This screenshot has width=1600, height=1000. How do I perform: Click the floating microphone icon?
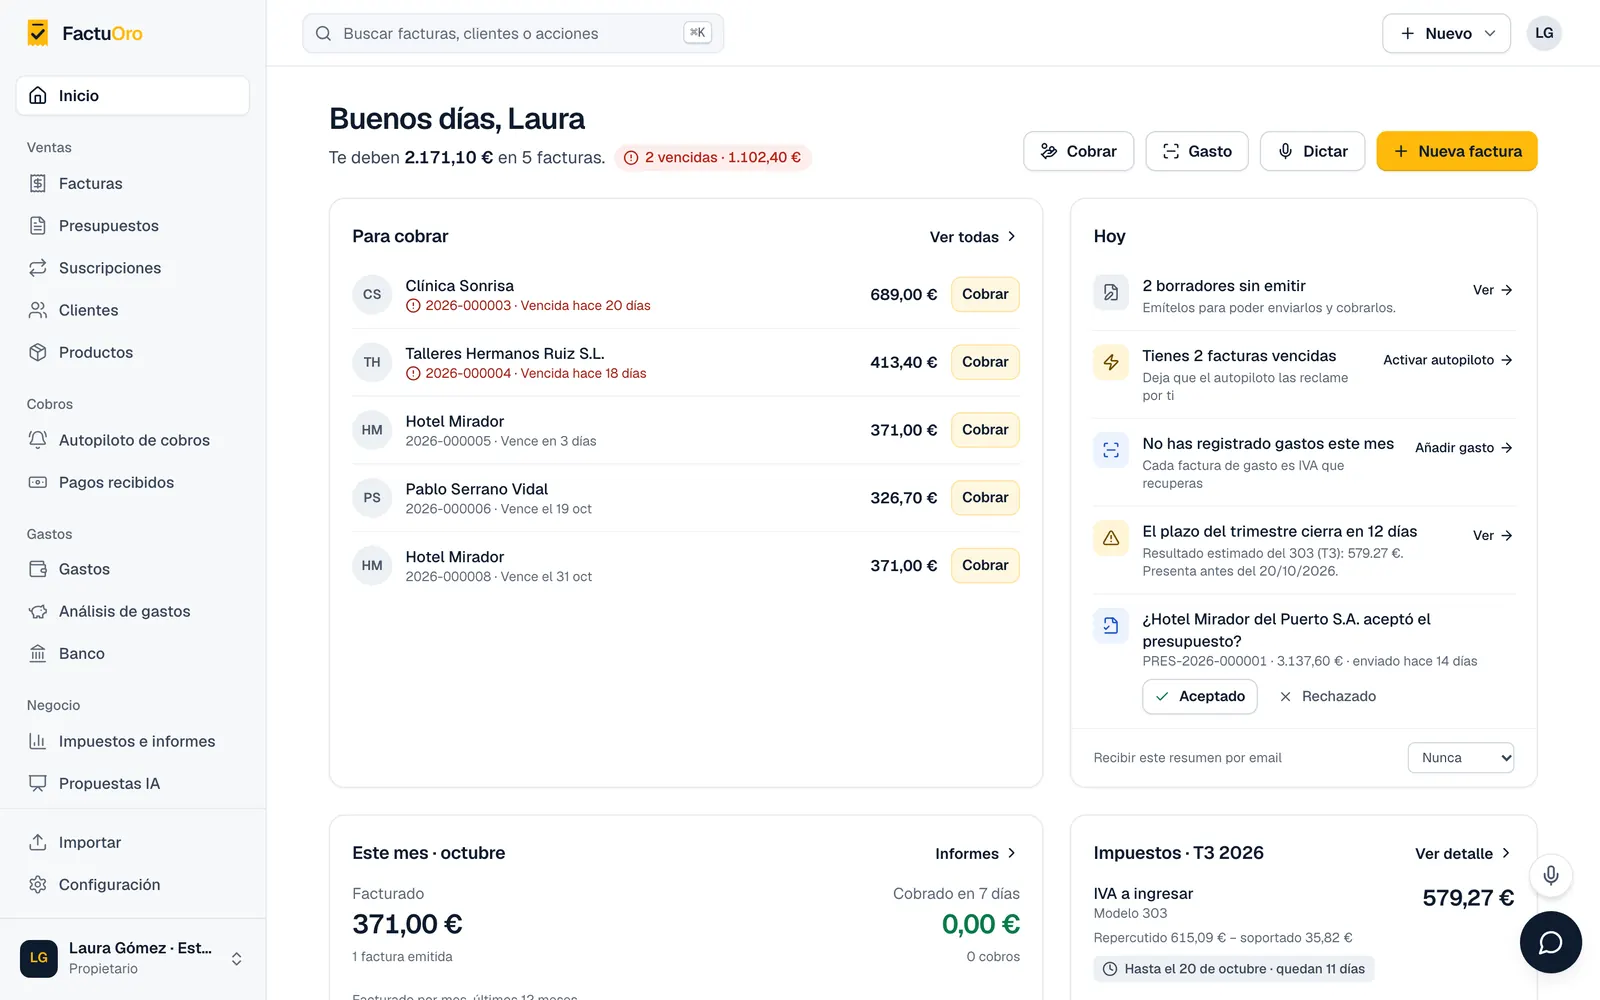[x=1550, y=876]
